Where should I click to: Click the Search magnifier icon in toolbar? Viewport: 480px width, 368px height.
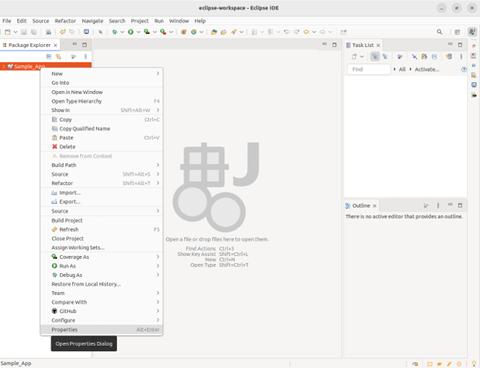440,32
